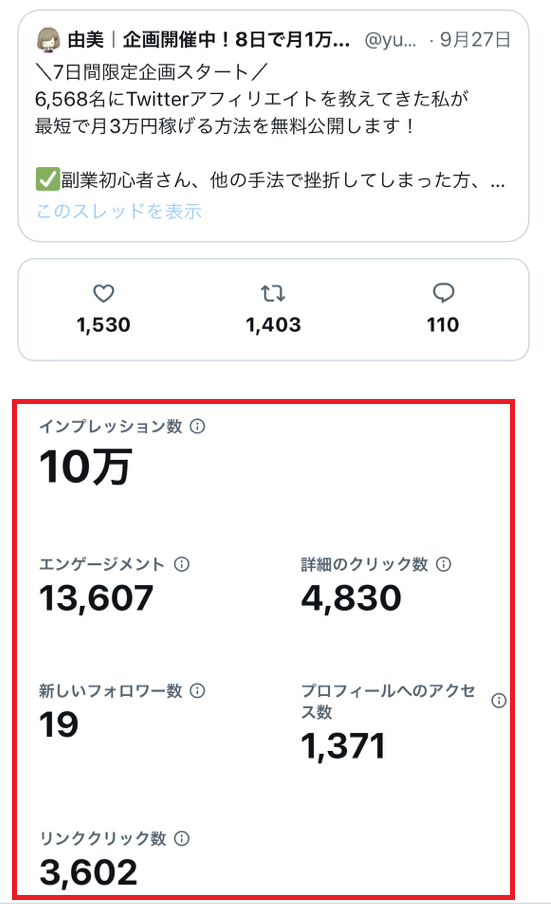Click the 10万 impressions value
Image resolution: width=551 pixels, height=904 pixels.
coord(86,466)
